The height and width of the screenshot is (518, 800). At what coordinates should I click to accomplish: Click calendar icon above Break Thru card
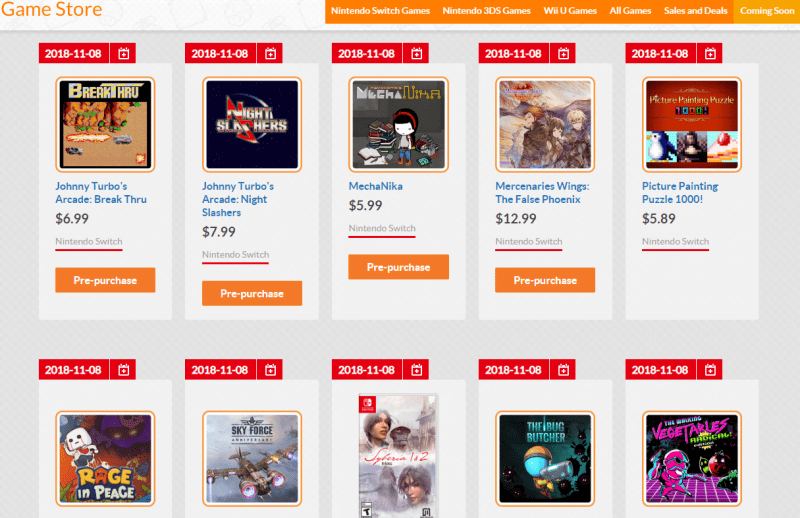123,54
